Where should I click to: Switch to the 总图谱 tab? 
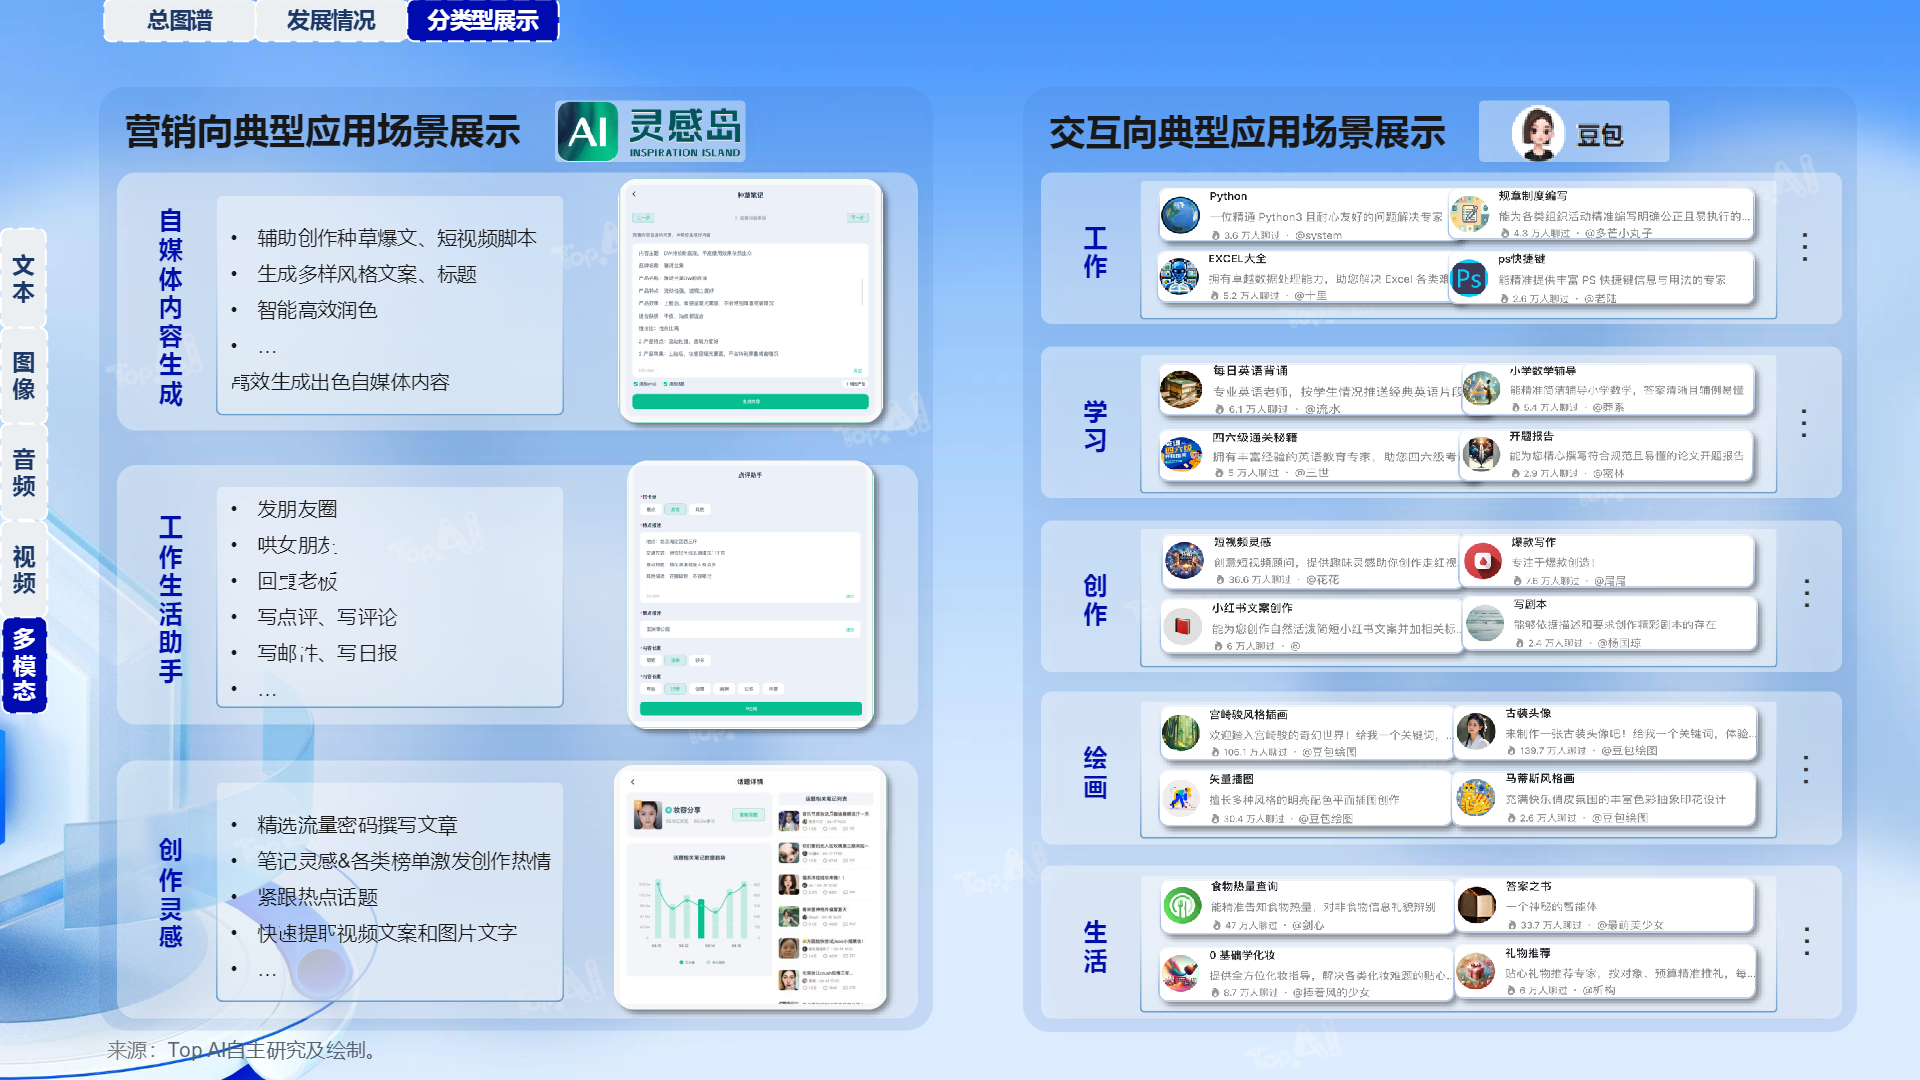tap(180, 20)
